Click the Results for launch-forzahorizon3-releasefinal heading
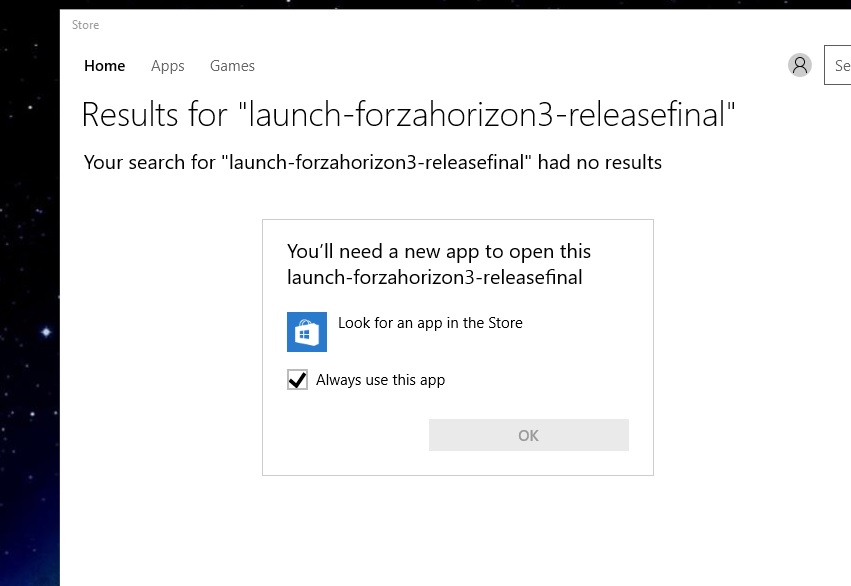This screenshot has height=586, width=851. tap(408, 114)
